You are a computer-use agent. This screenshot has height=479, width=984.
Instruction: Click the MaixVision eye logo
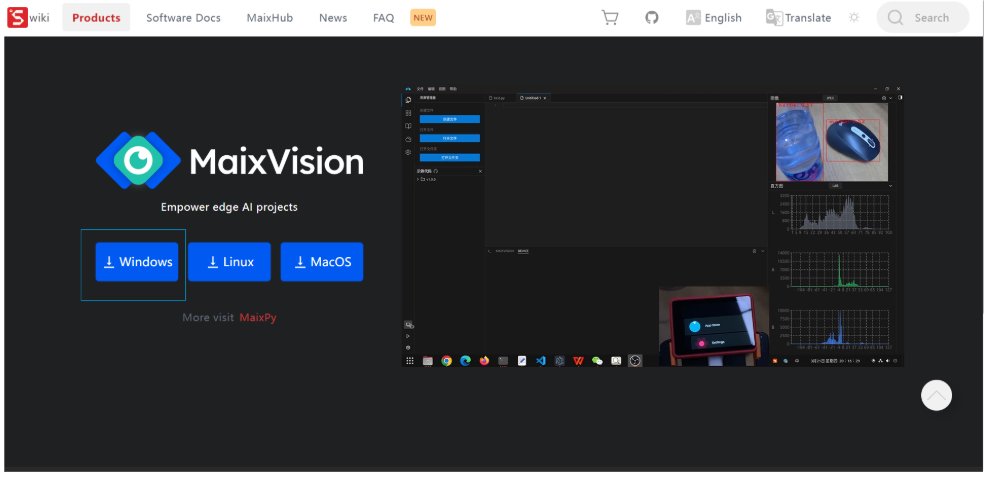(x=138, y=160)
